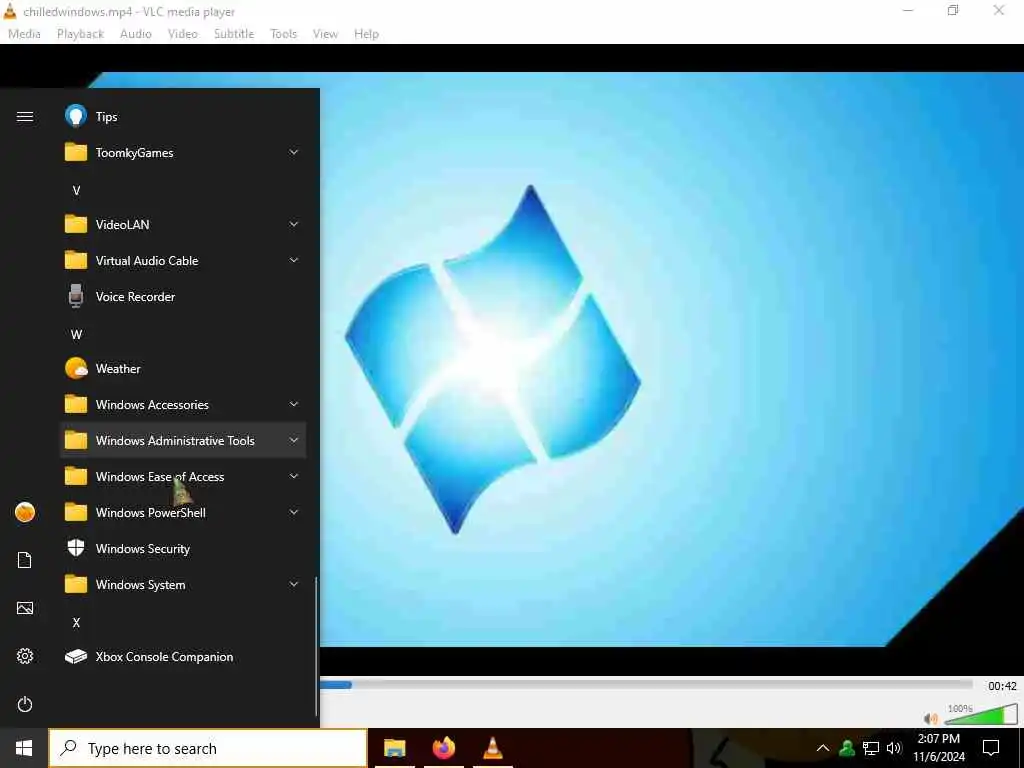Click the X letter header
Screen dimensions: 1024x768
[76, 622]
